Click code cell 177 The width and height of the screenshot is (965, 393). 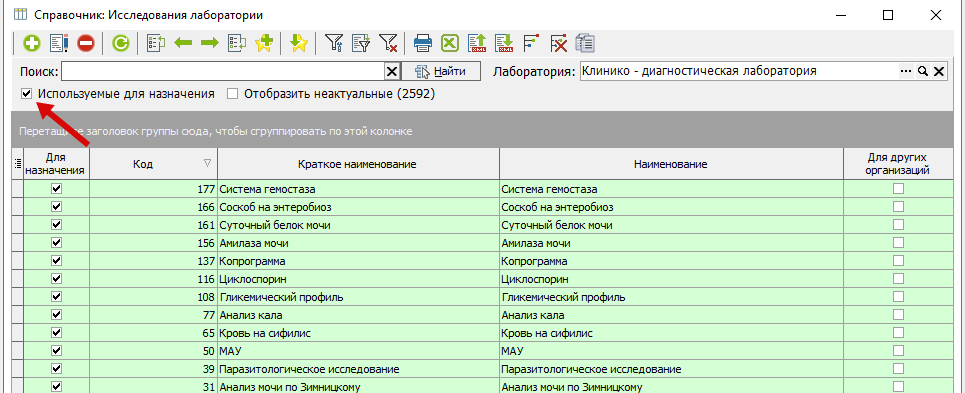pyautogui.click(x=153, y=189)
